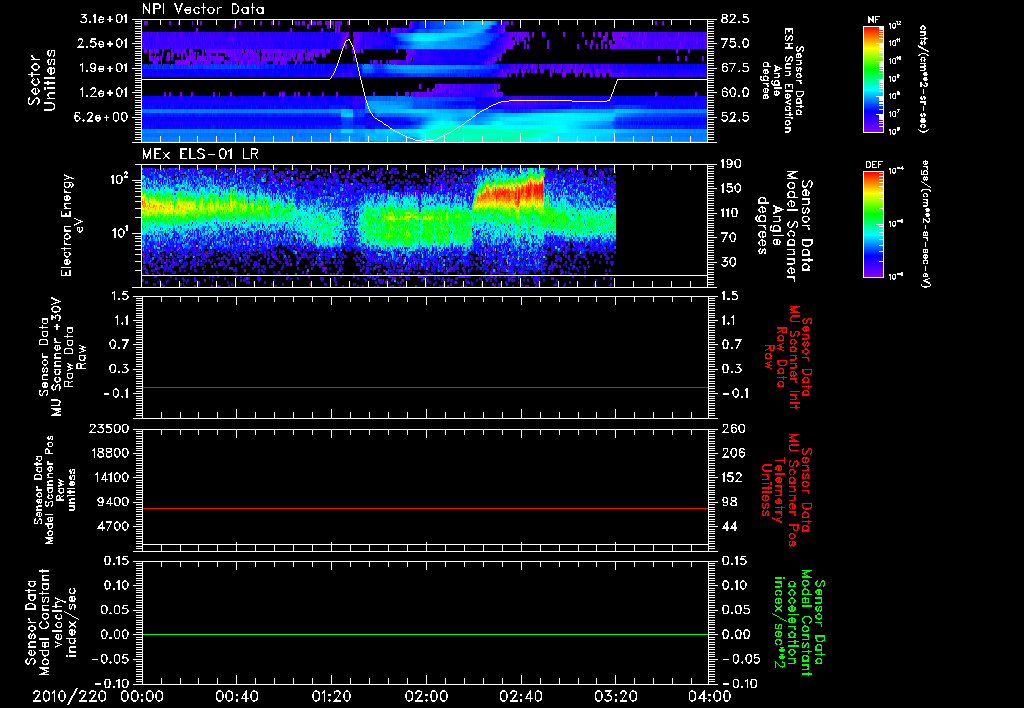Click the red line in Scanner Pos panel
1024x708 pixels.
tap(425, 508)
